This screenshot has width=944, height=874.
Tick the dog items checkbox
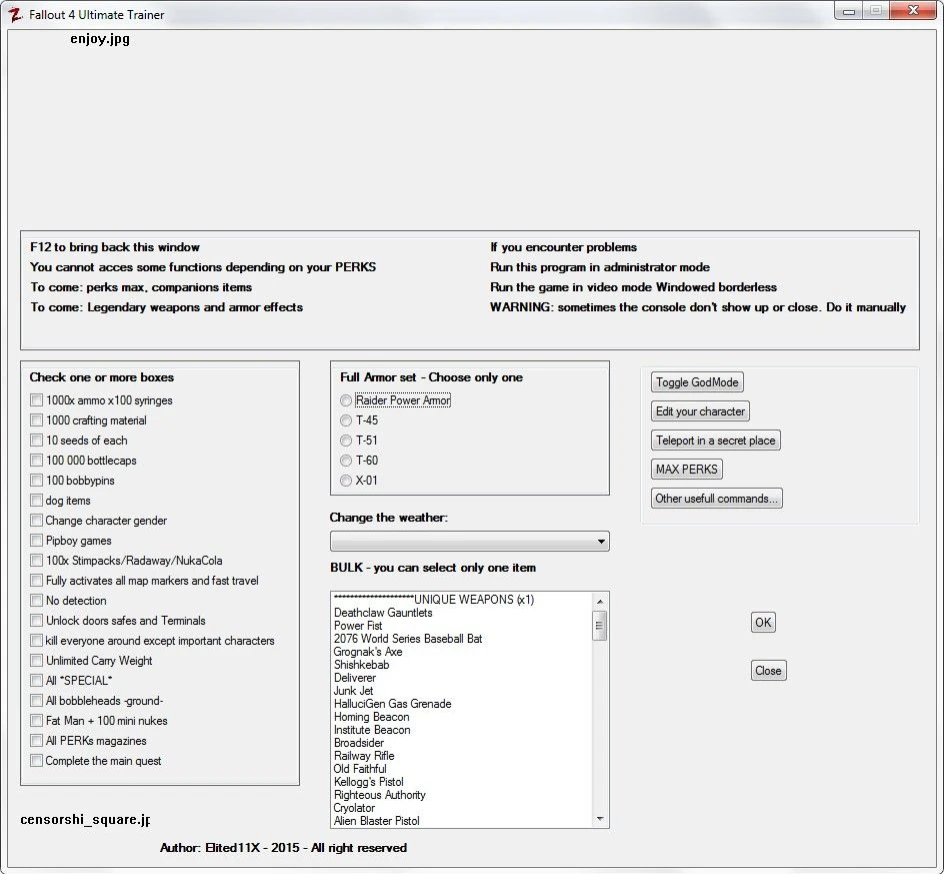tap(37, 500)
